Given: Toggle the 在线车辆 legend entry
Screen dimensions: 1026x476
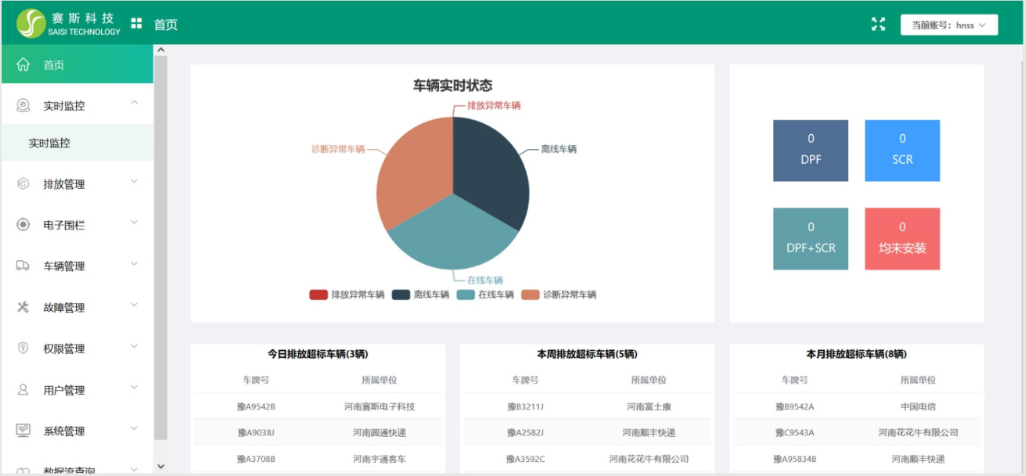Looking at the screenshot, I should (x=485, y=295).
